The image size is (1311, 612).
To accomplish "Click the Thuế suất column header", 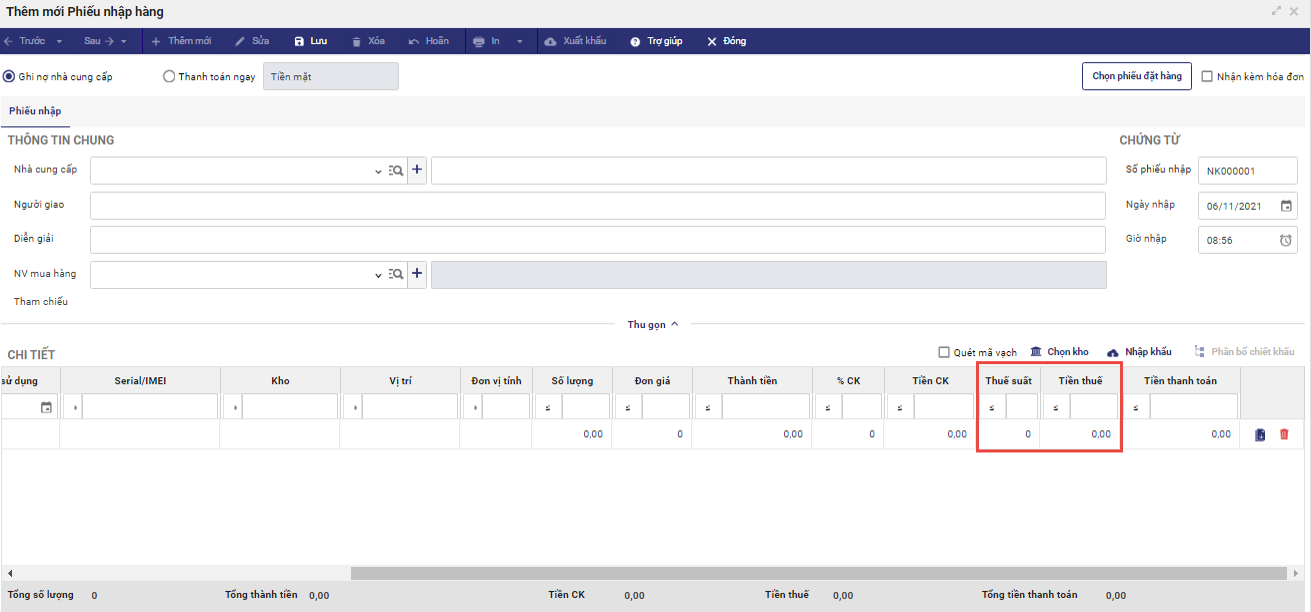I will coord(1008,380).
